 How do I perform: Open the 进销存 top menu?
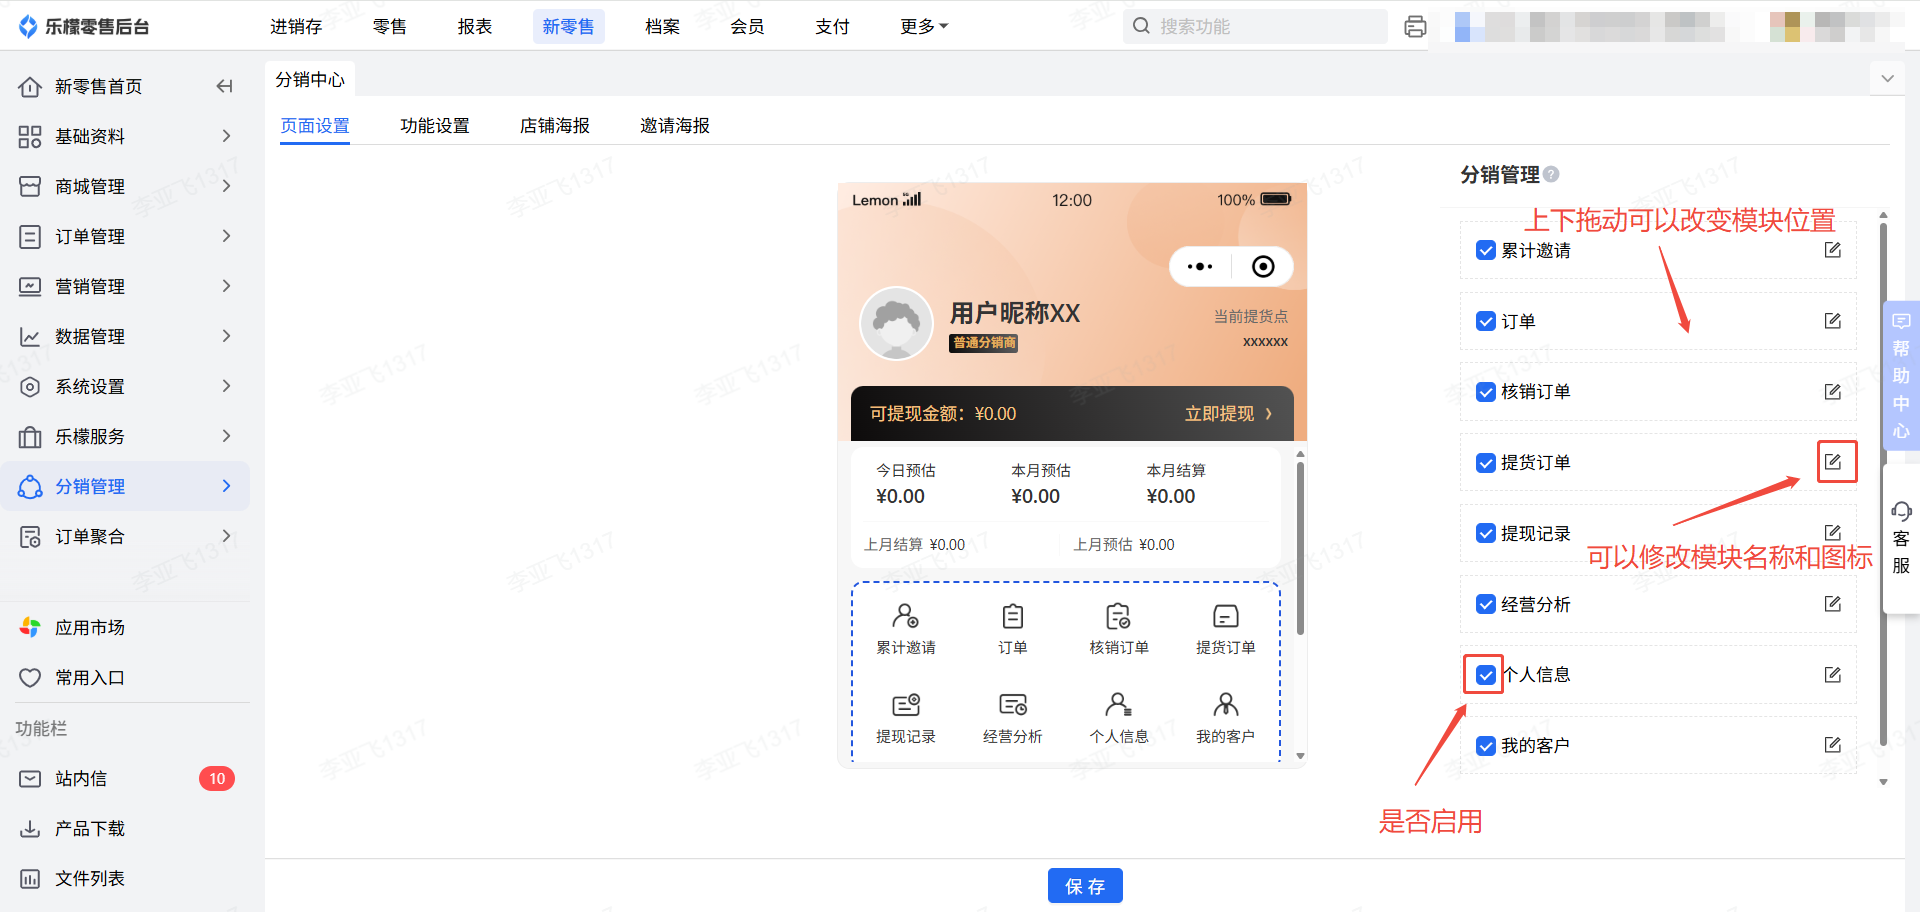[x=296, y=27]
